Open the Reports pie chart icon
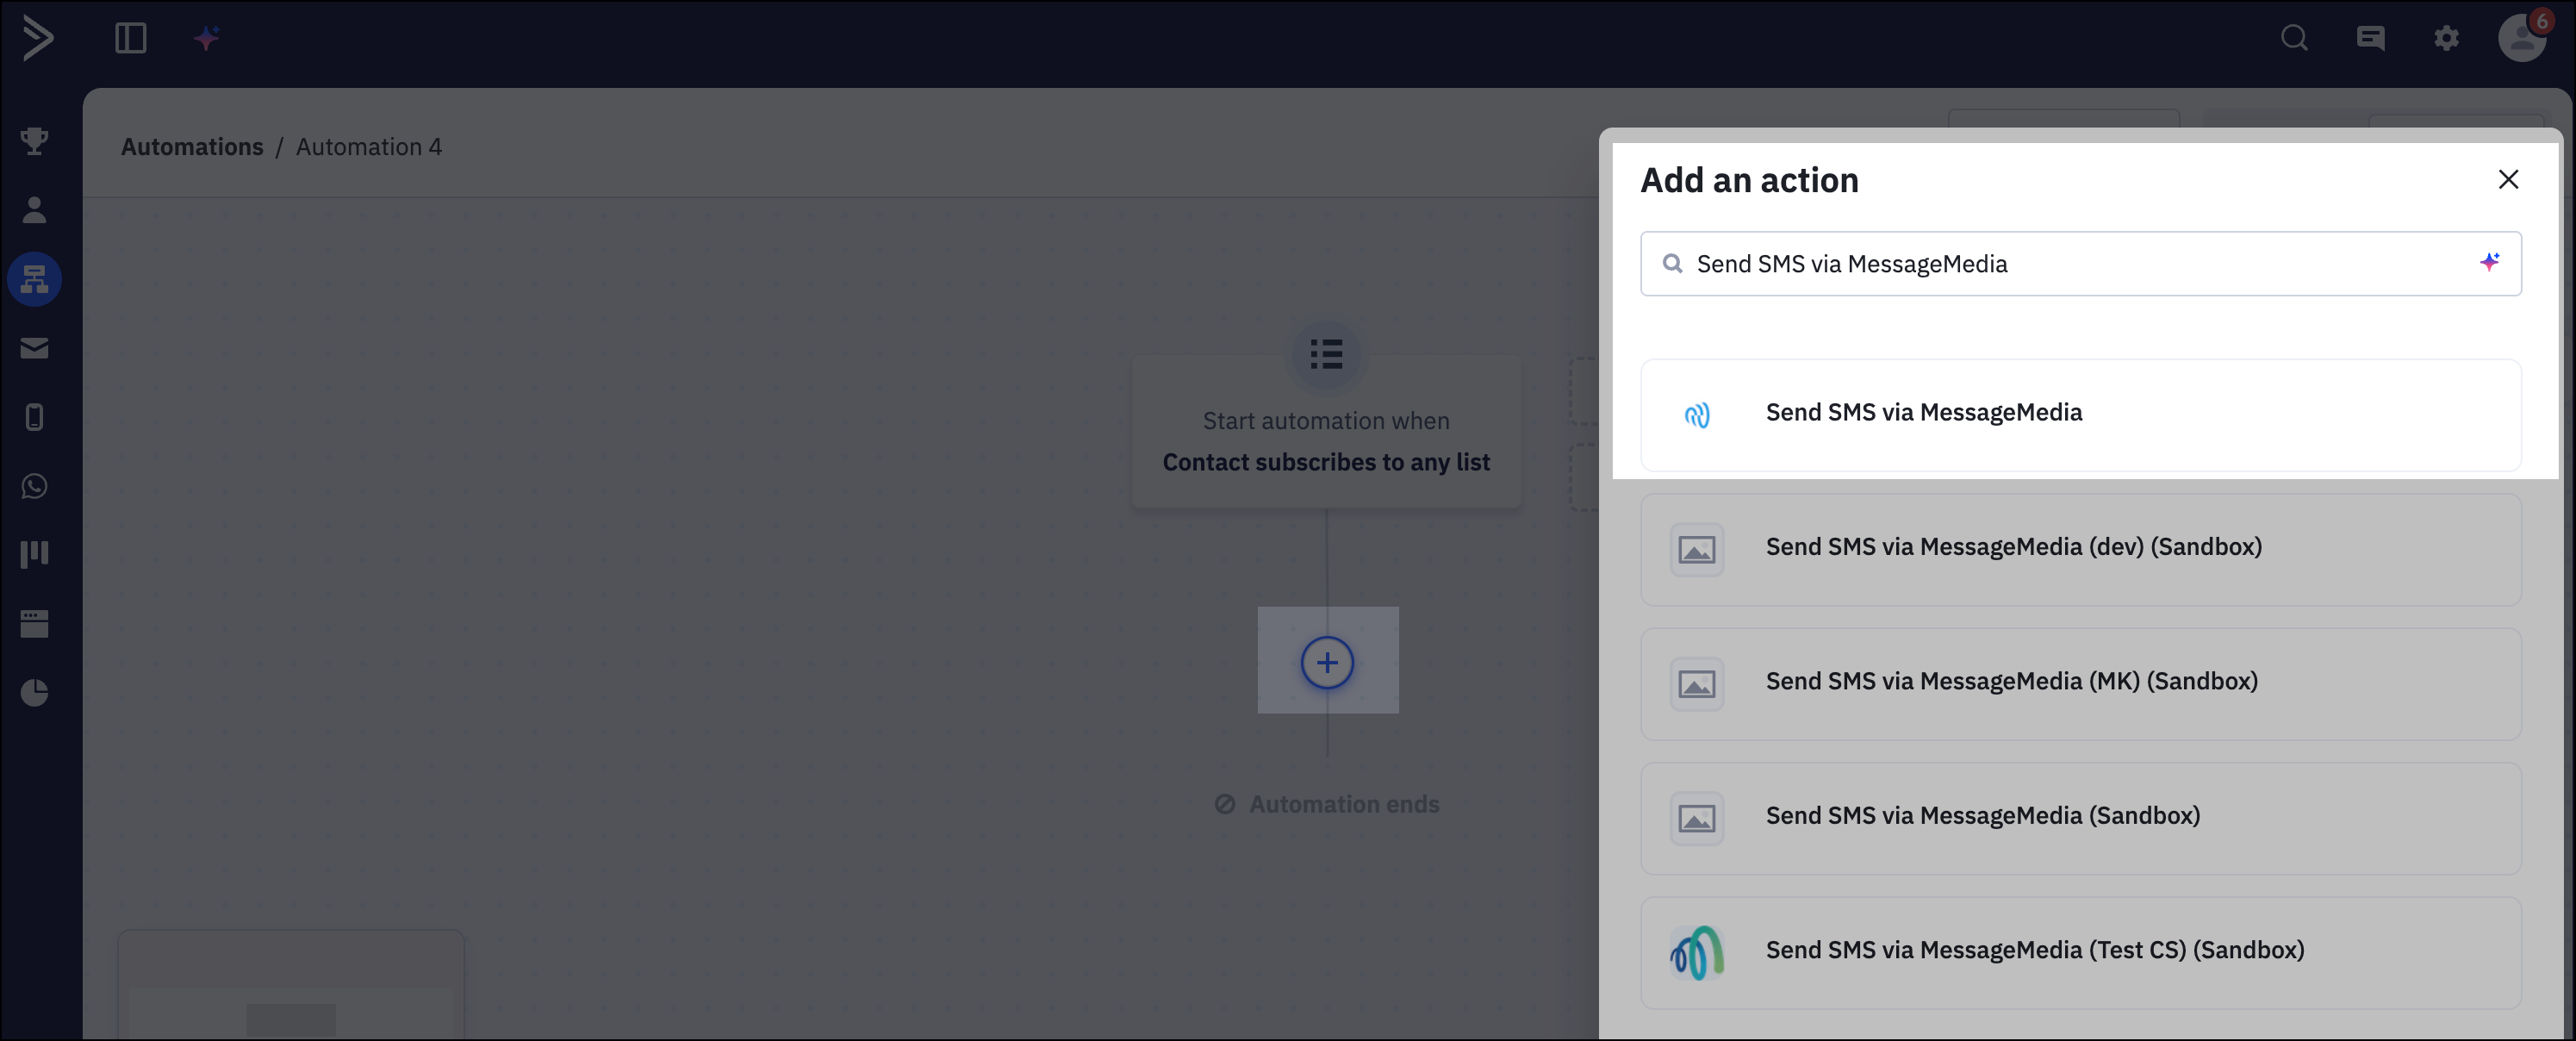 [x=35, y=692]
